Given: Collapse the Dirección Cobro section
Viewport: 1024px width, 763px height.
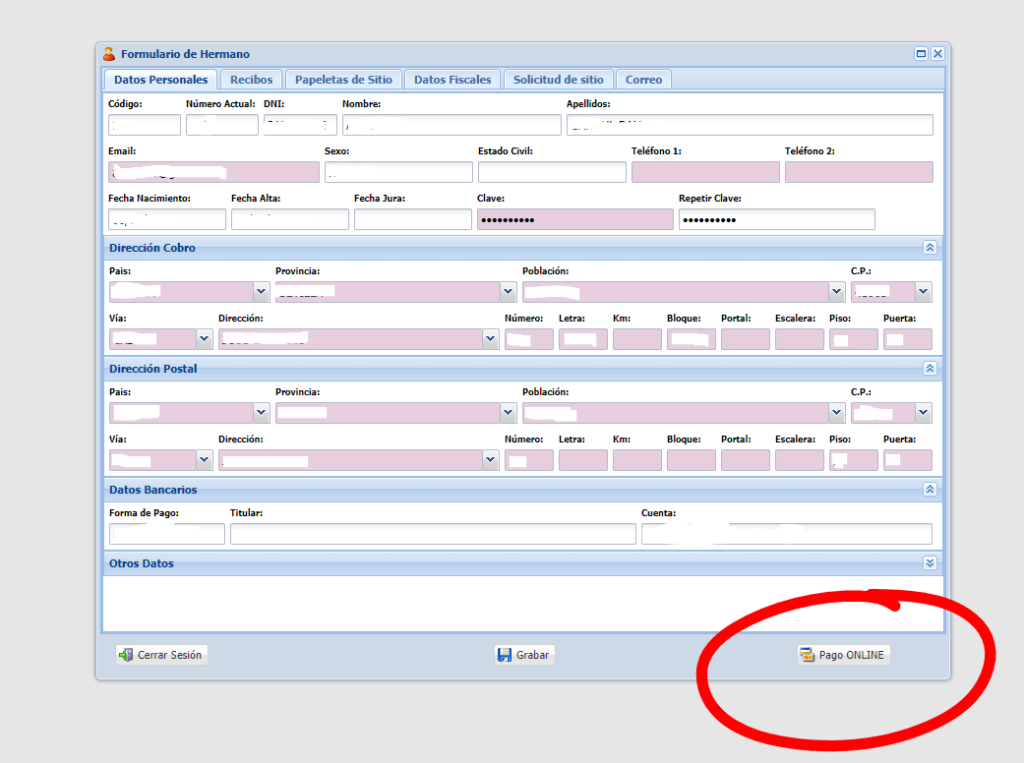Looking at the screenshot, I should tap(929, 247).
